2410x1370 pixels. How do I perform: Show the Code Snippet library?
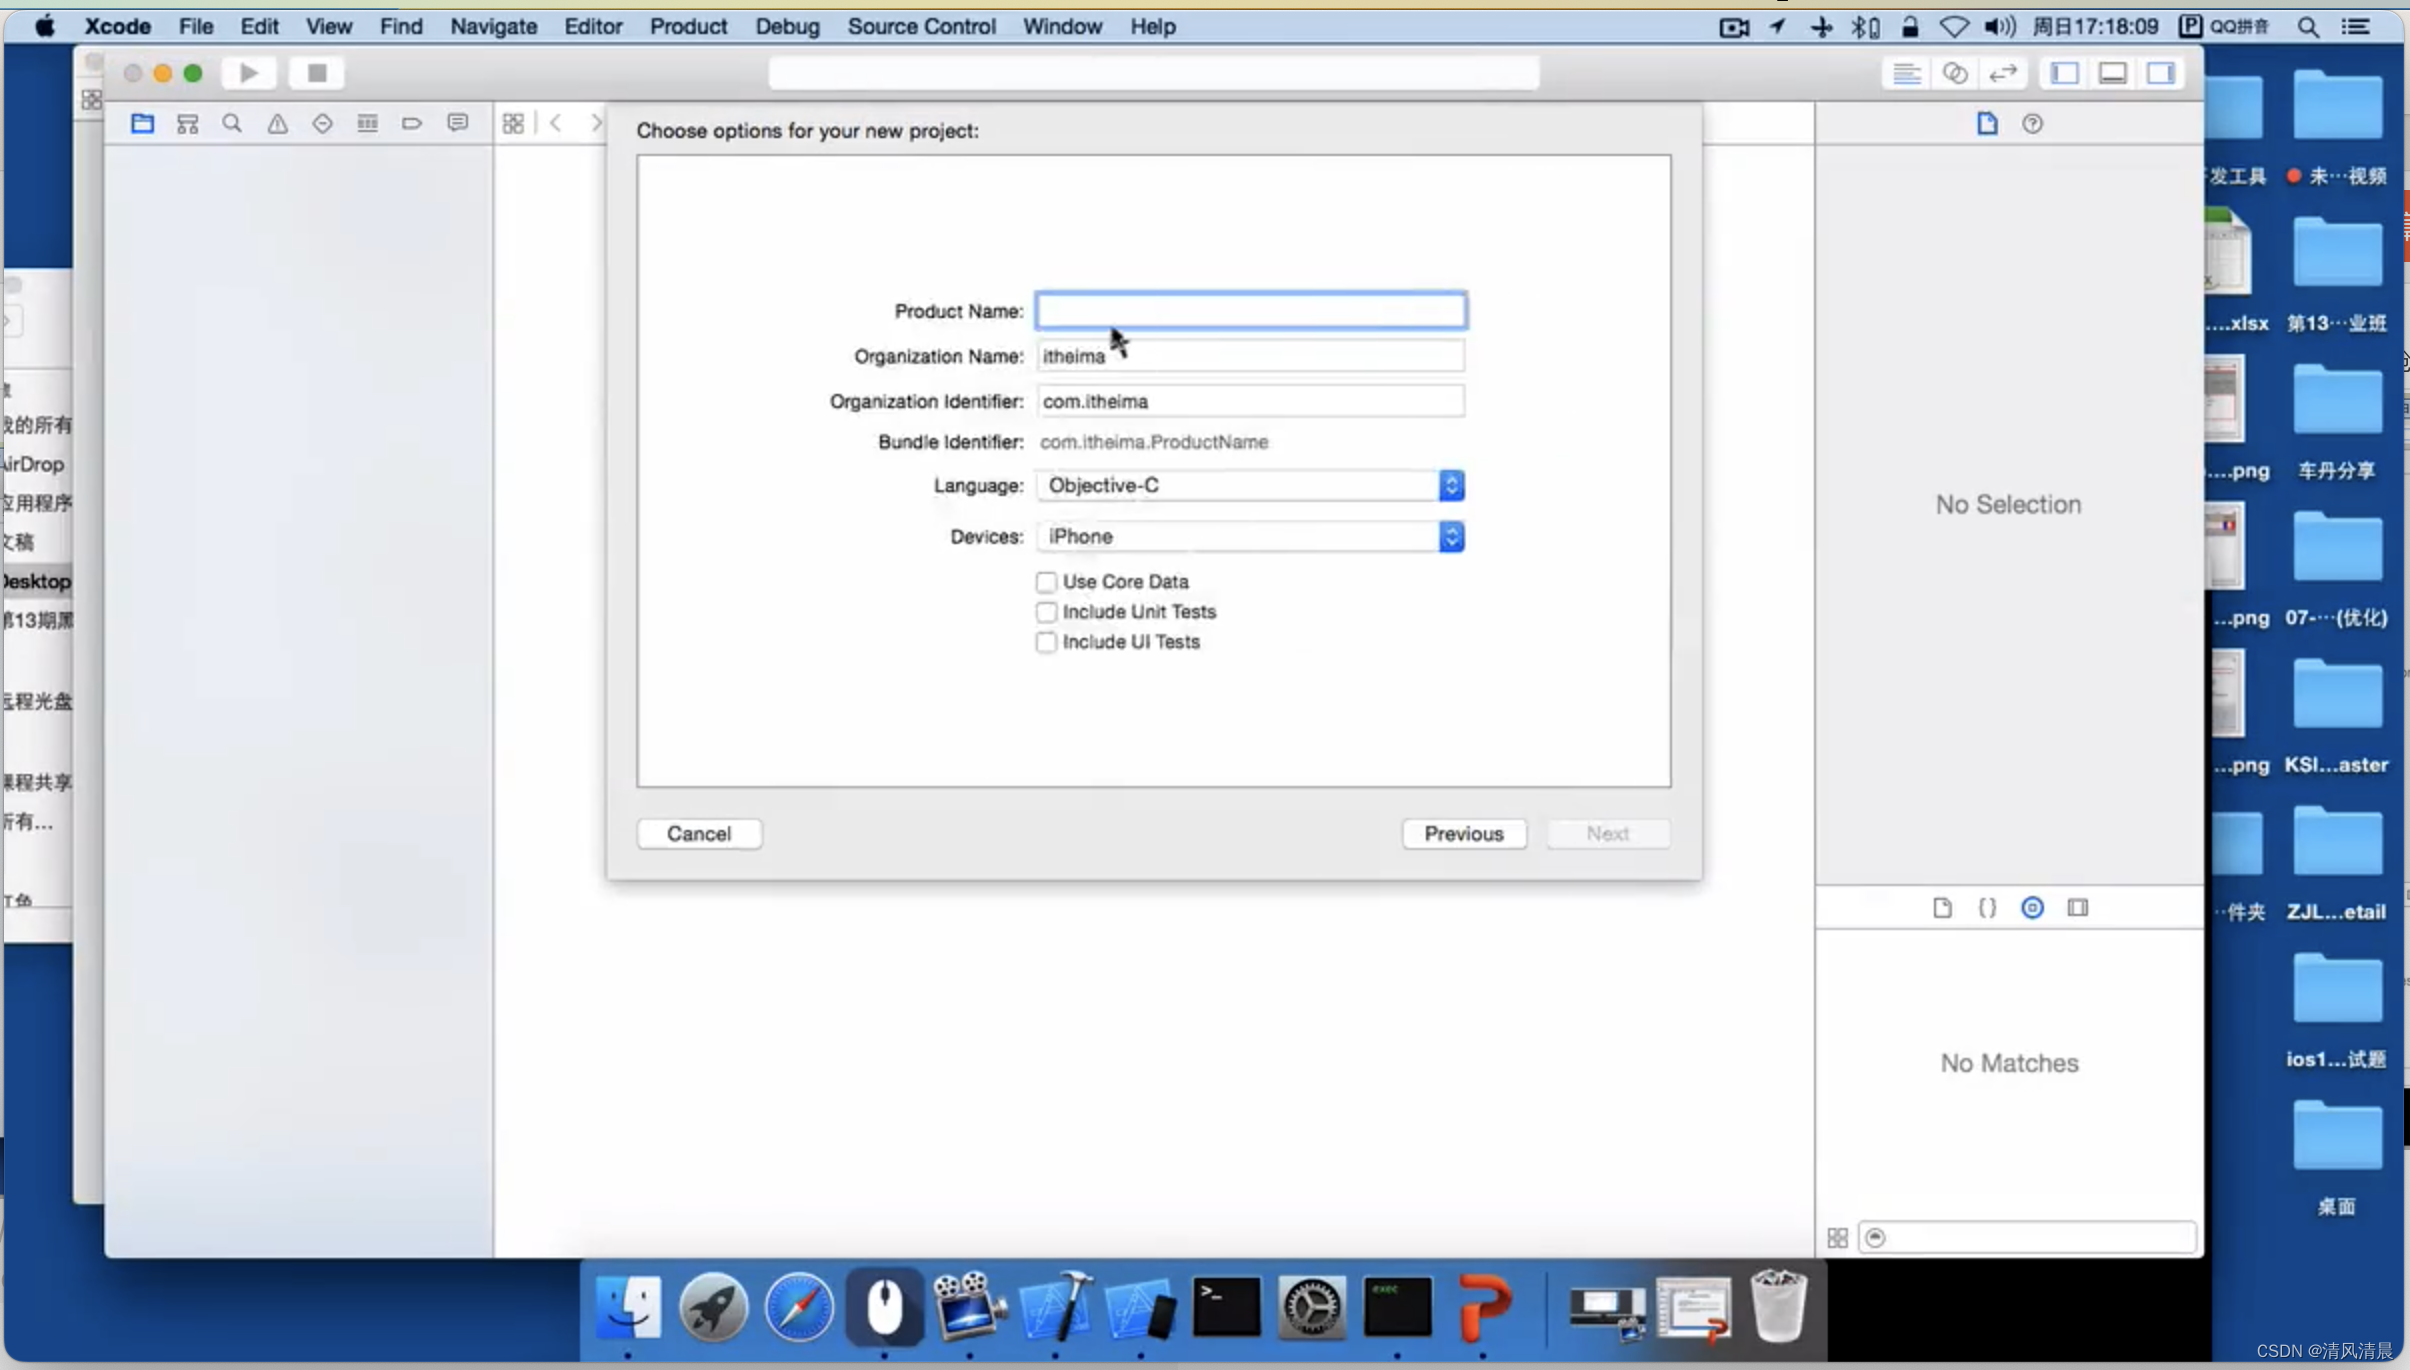point(1987,907)
